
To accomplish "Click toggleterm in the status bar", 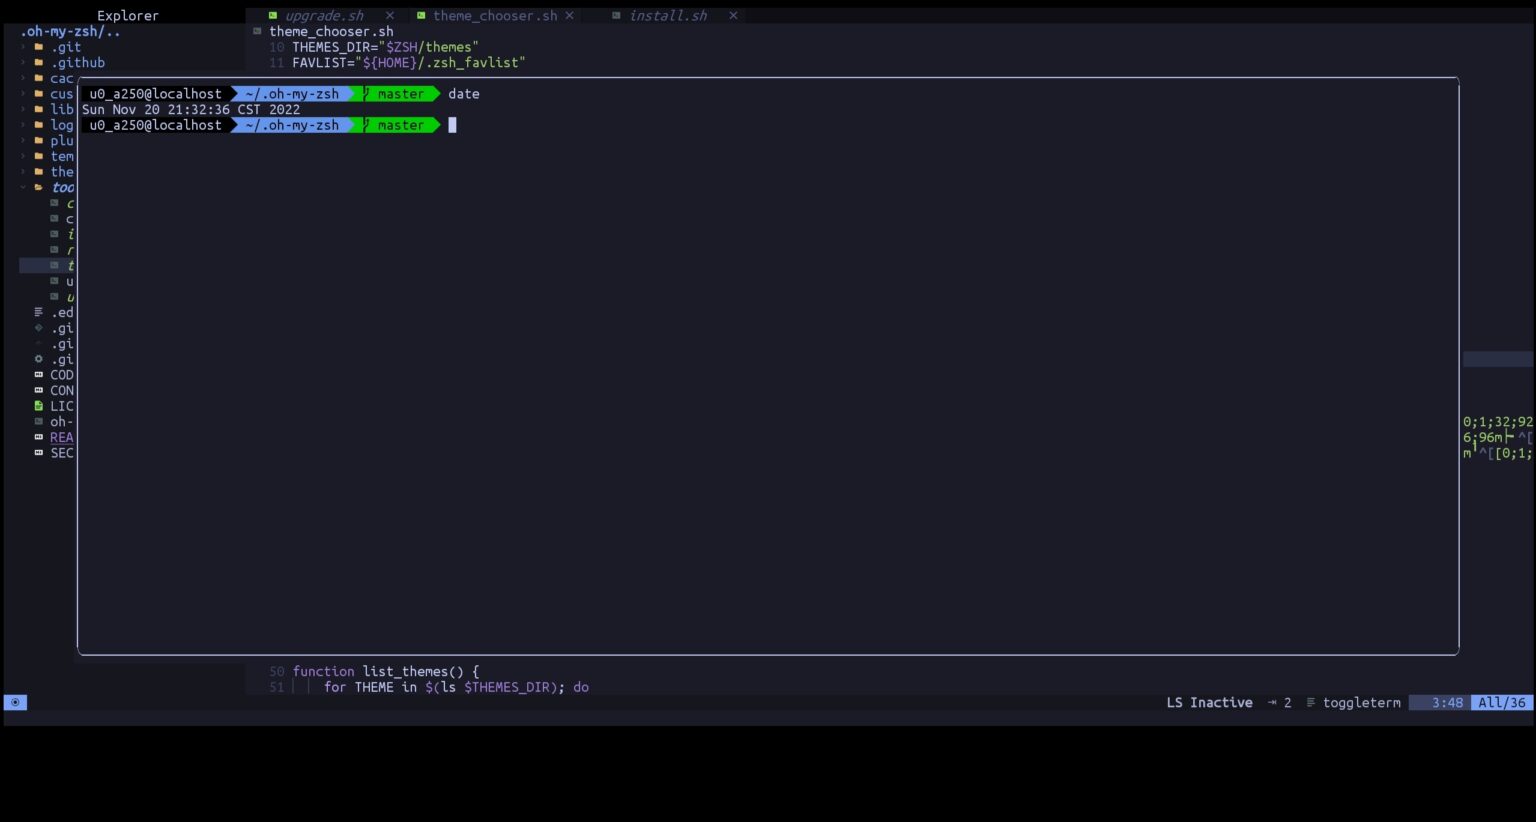I will point(1362,702).
